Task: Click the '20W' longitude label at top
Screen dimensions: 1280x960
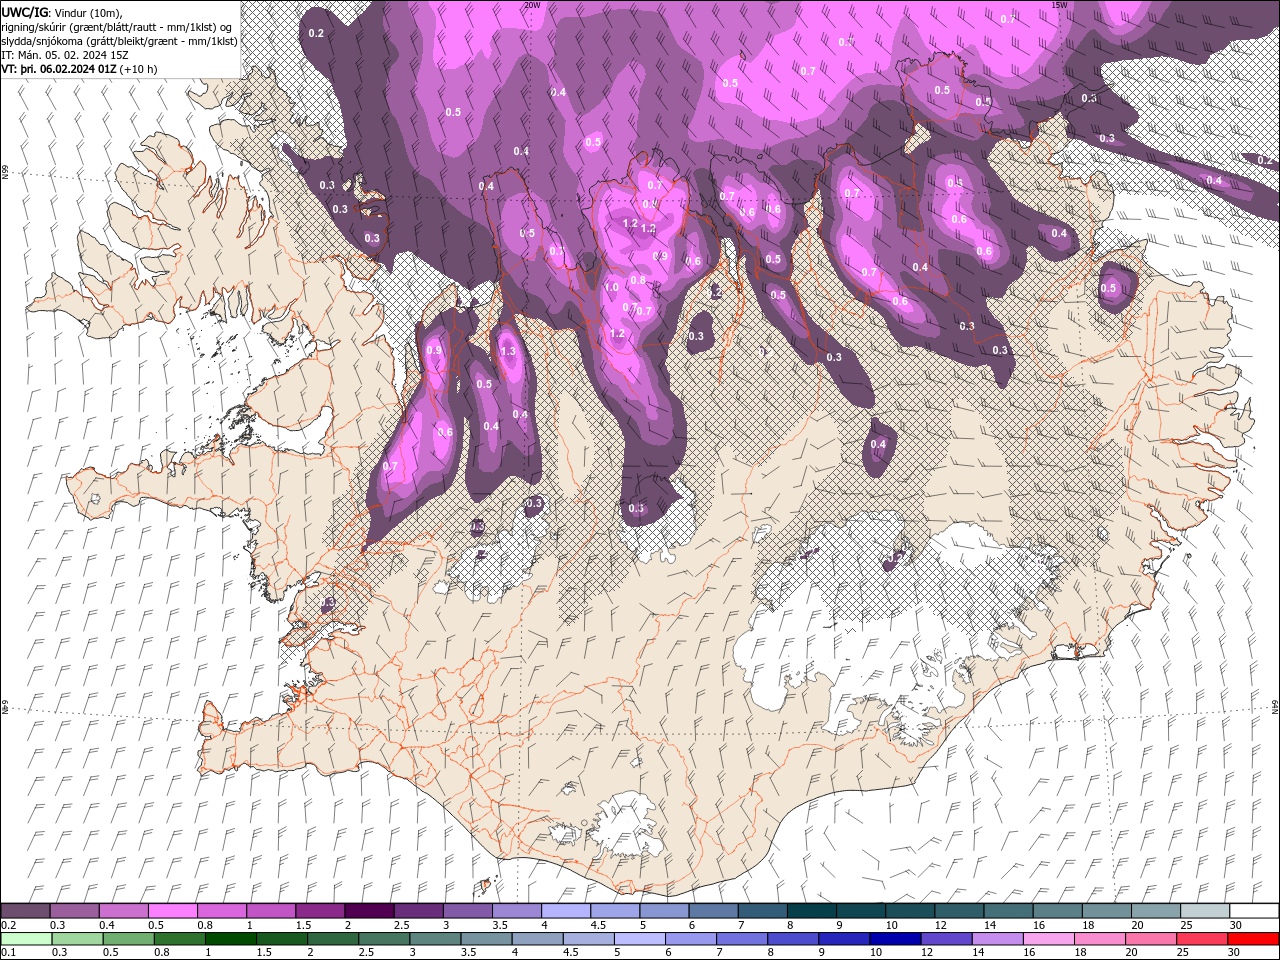Action: 532,5
